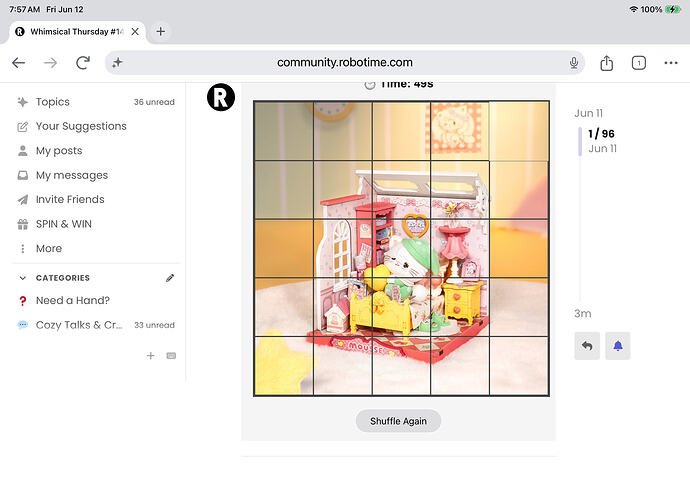Click the Jun 11 date at timeline top
Viewport: 690px width, 479px height.
[x=588, y=113]
